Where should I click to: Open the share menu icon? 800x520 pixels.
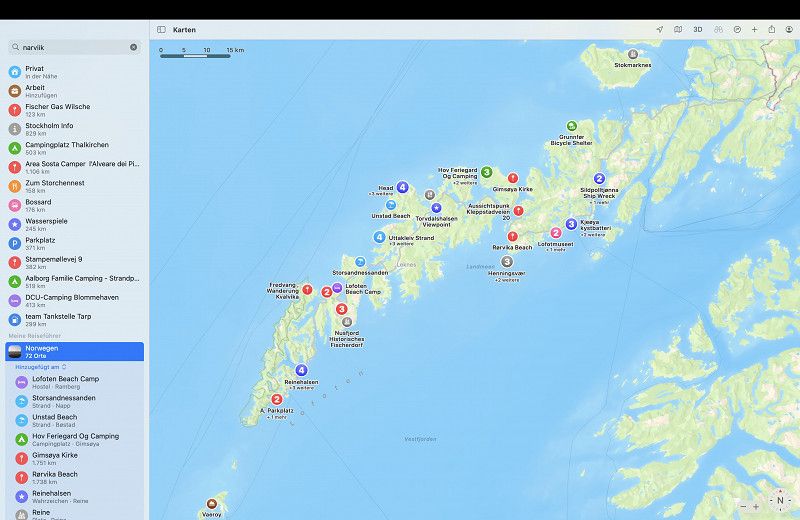pyautogui.click(x=771, y=30)
